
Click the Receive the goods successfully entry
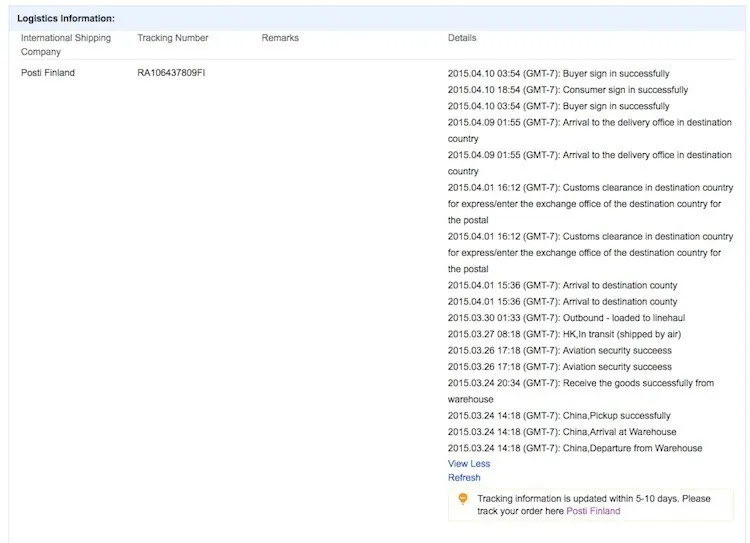581,391
